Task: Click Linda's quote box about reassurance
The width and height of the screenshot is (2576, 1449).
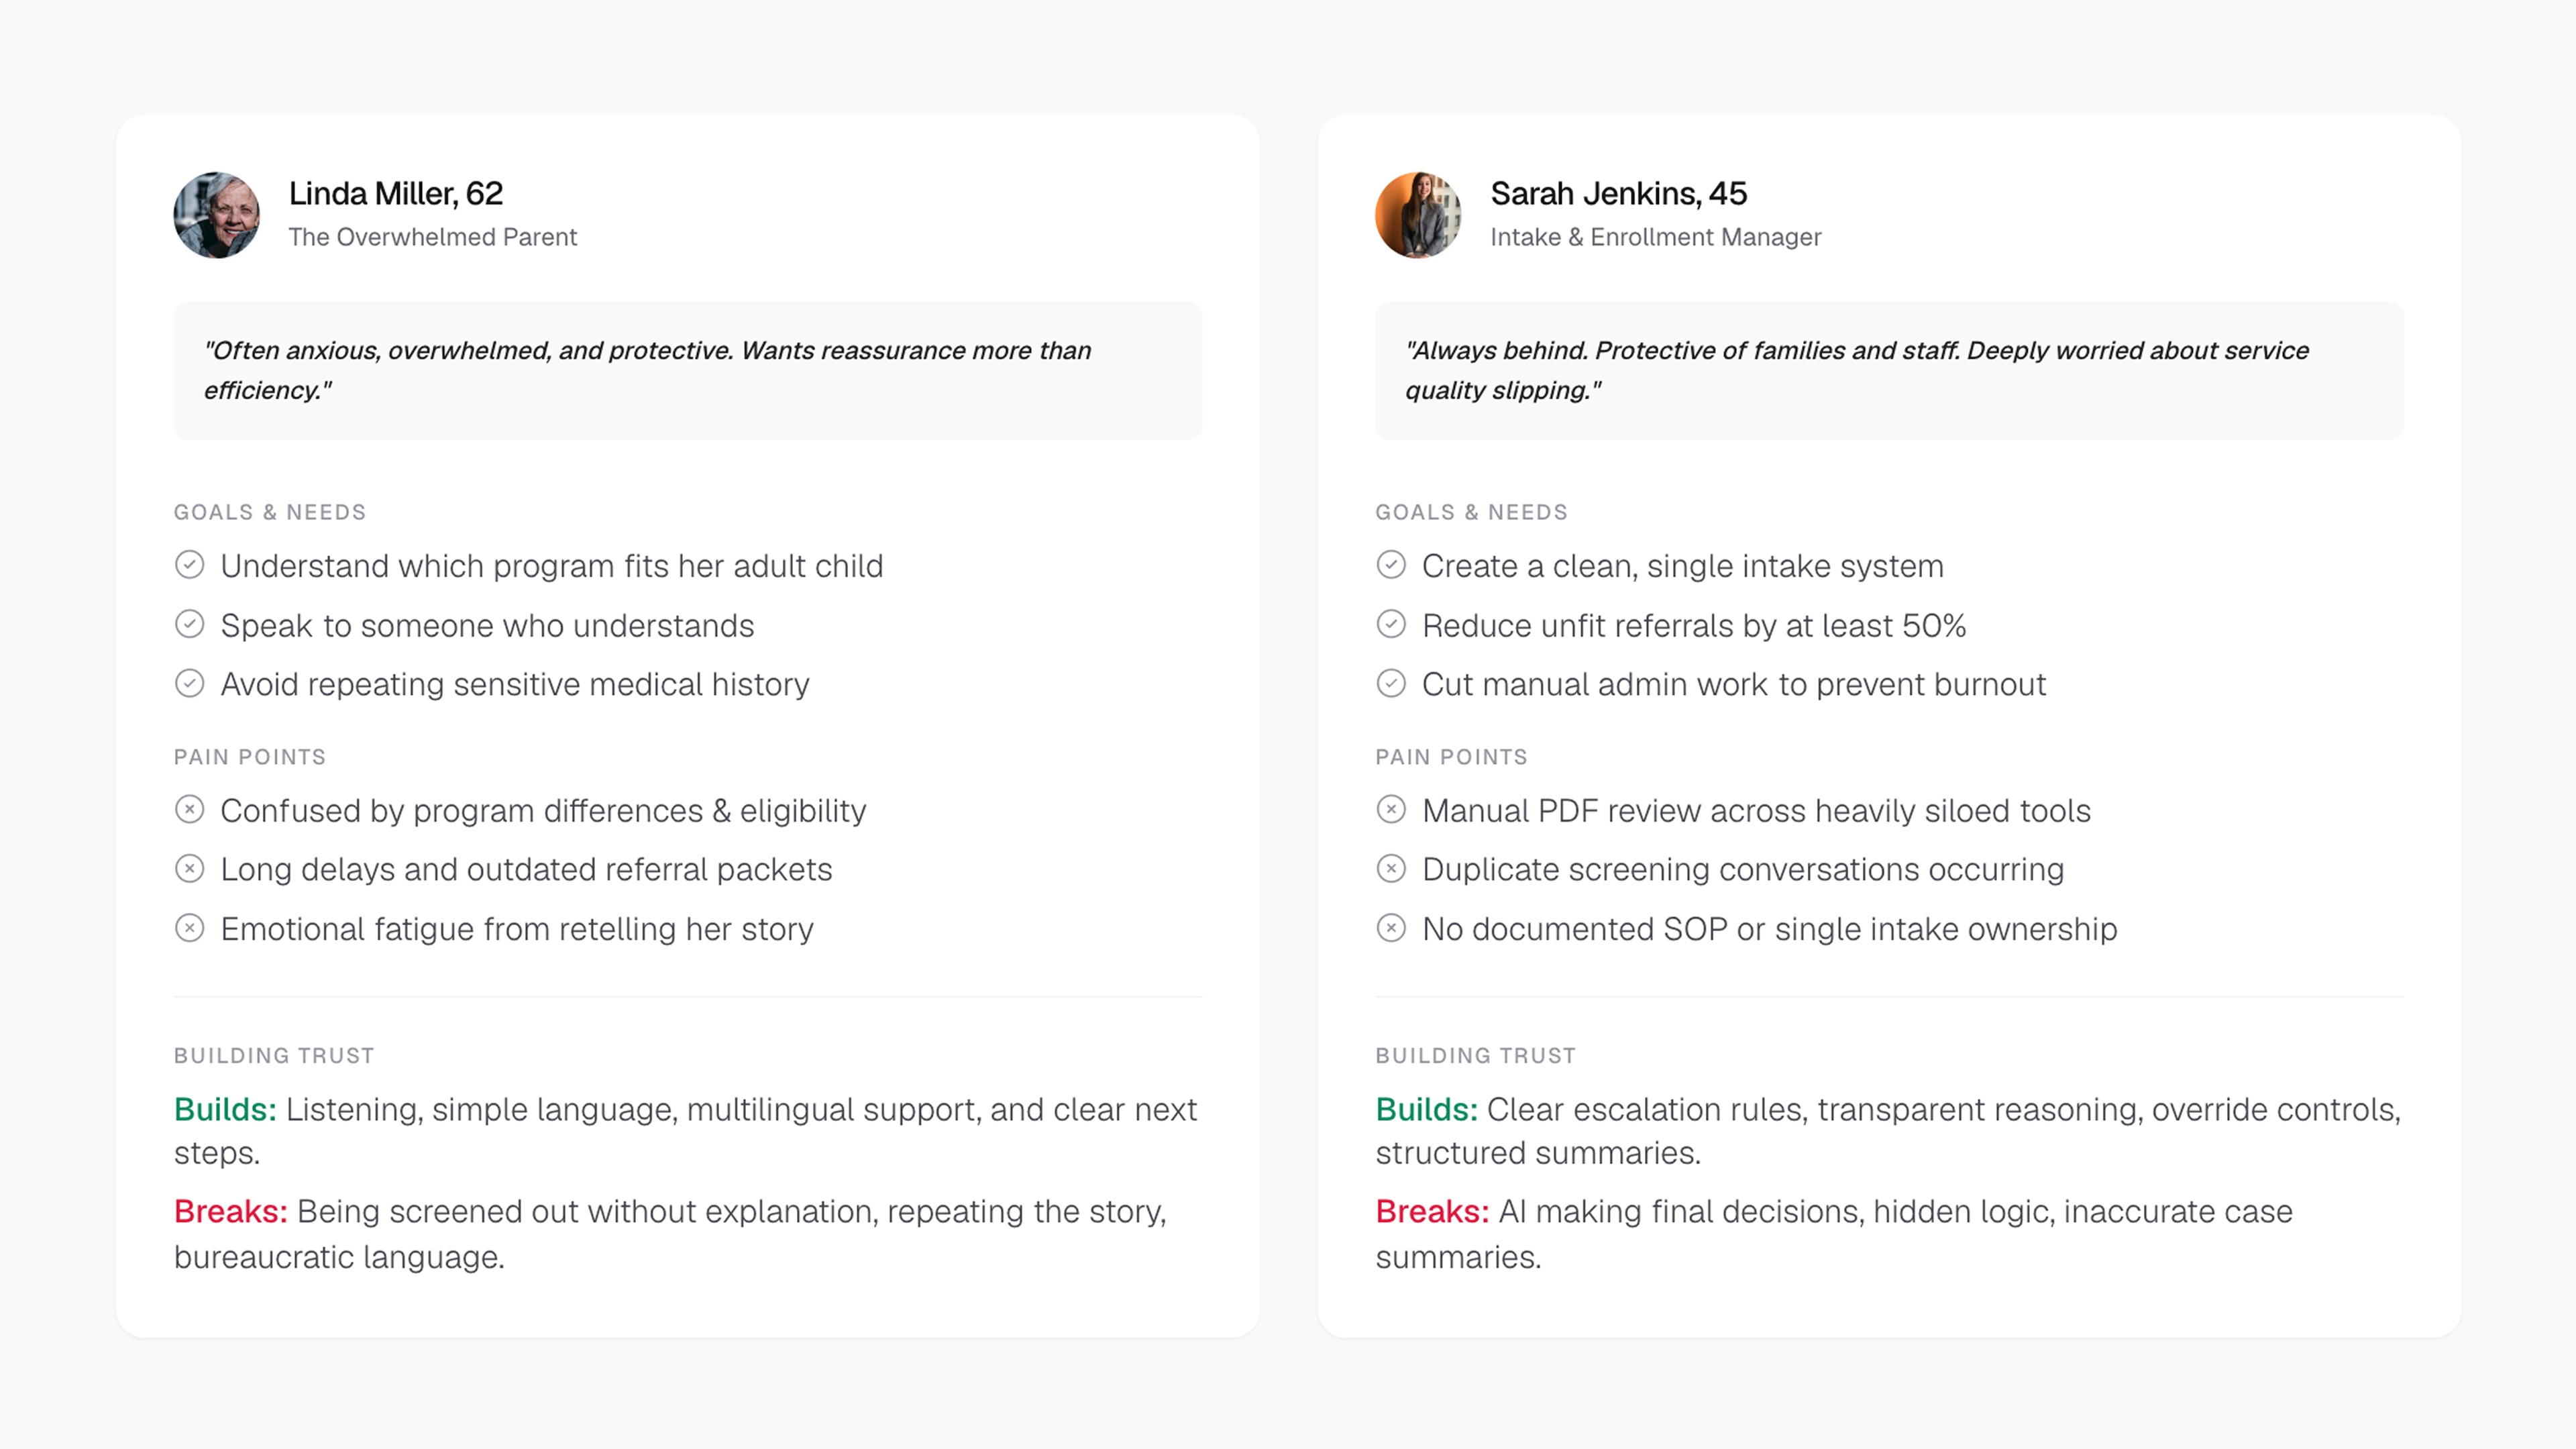Action: [688, 371]
